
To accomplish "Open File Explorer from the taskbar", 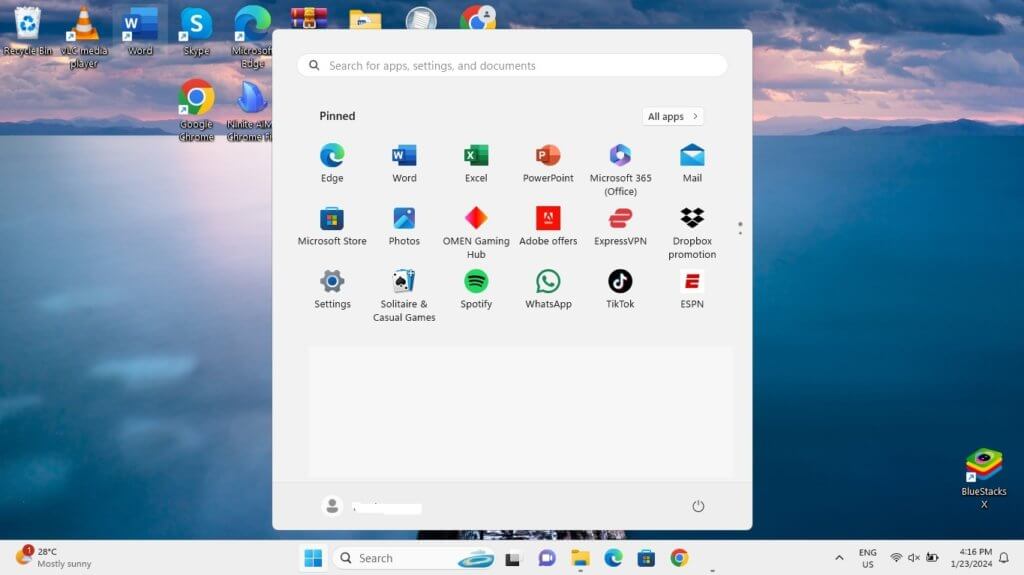I will coord(580,558).
